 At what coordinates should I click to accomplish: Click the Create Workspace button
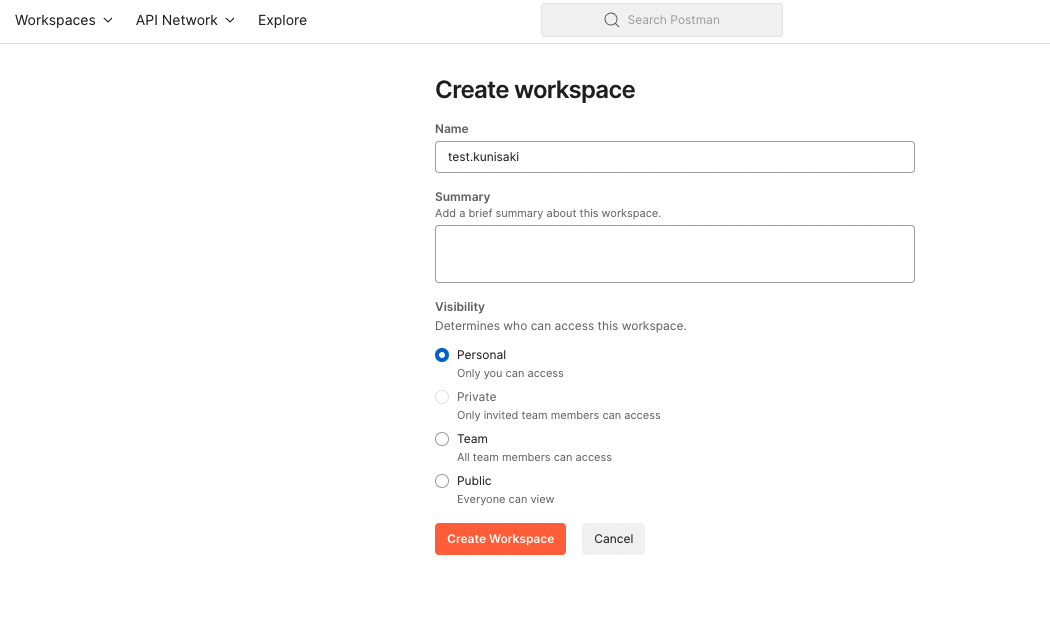click(x=500, y=538)
